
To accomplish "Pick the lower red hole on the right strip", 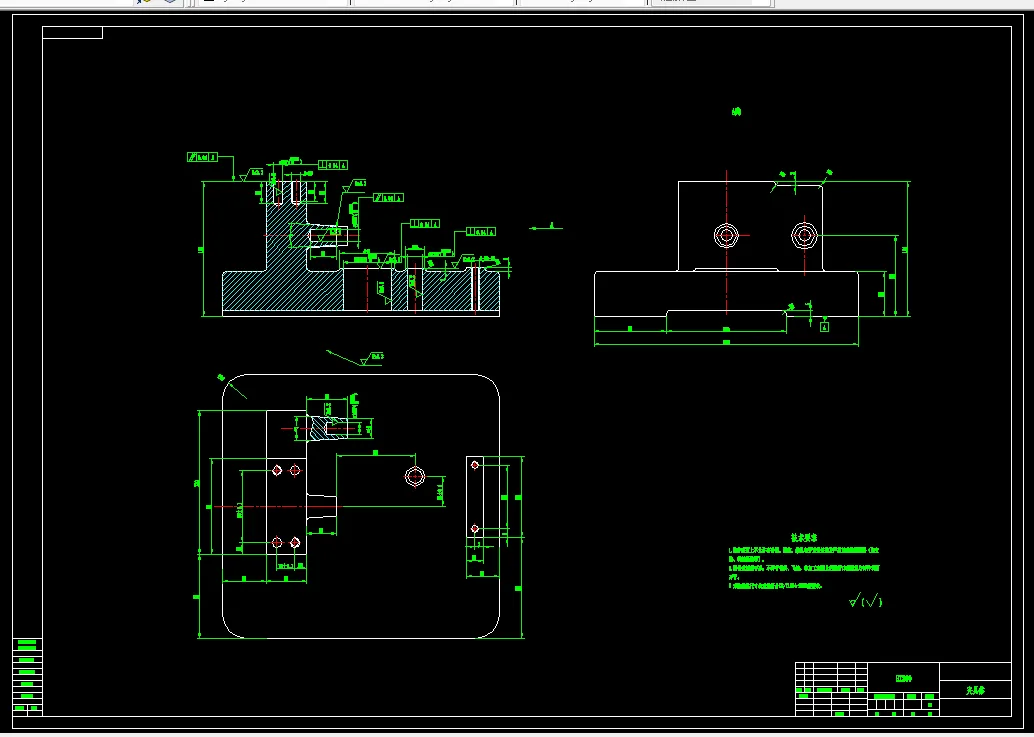I will [x=475, y=529].
